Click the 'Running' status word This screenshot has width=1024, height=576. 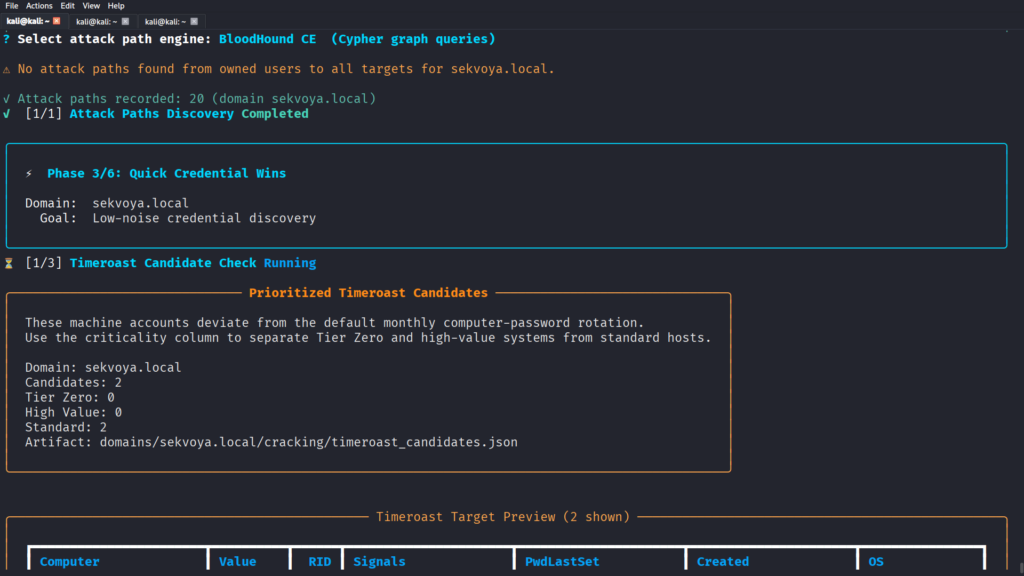click(289, 263)
